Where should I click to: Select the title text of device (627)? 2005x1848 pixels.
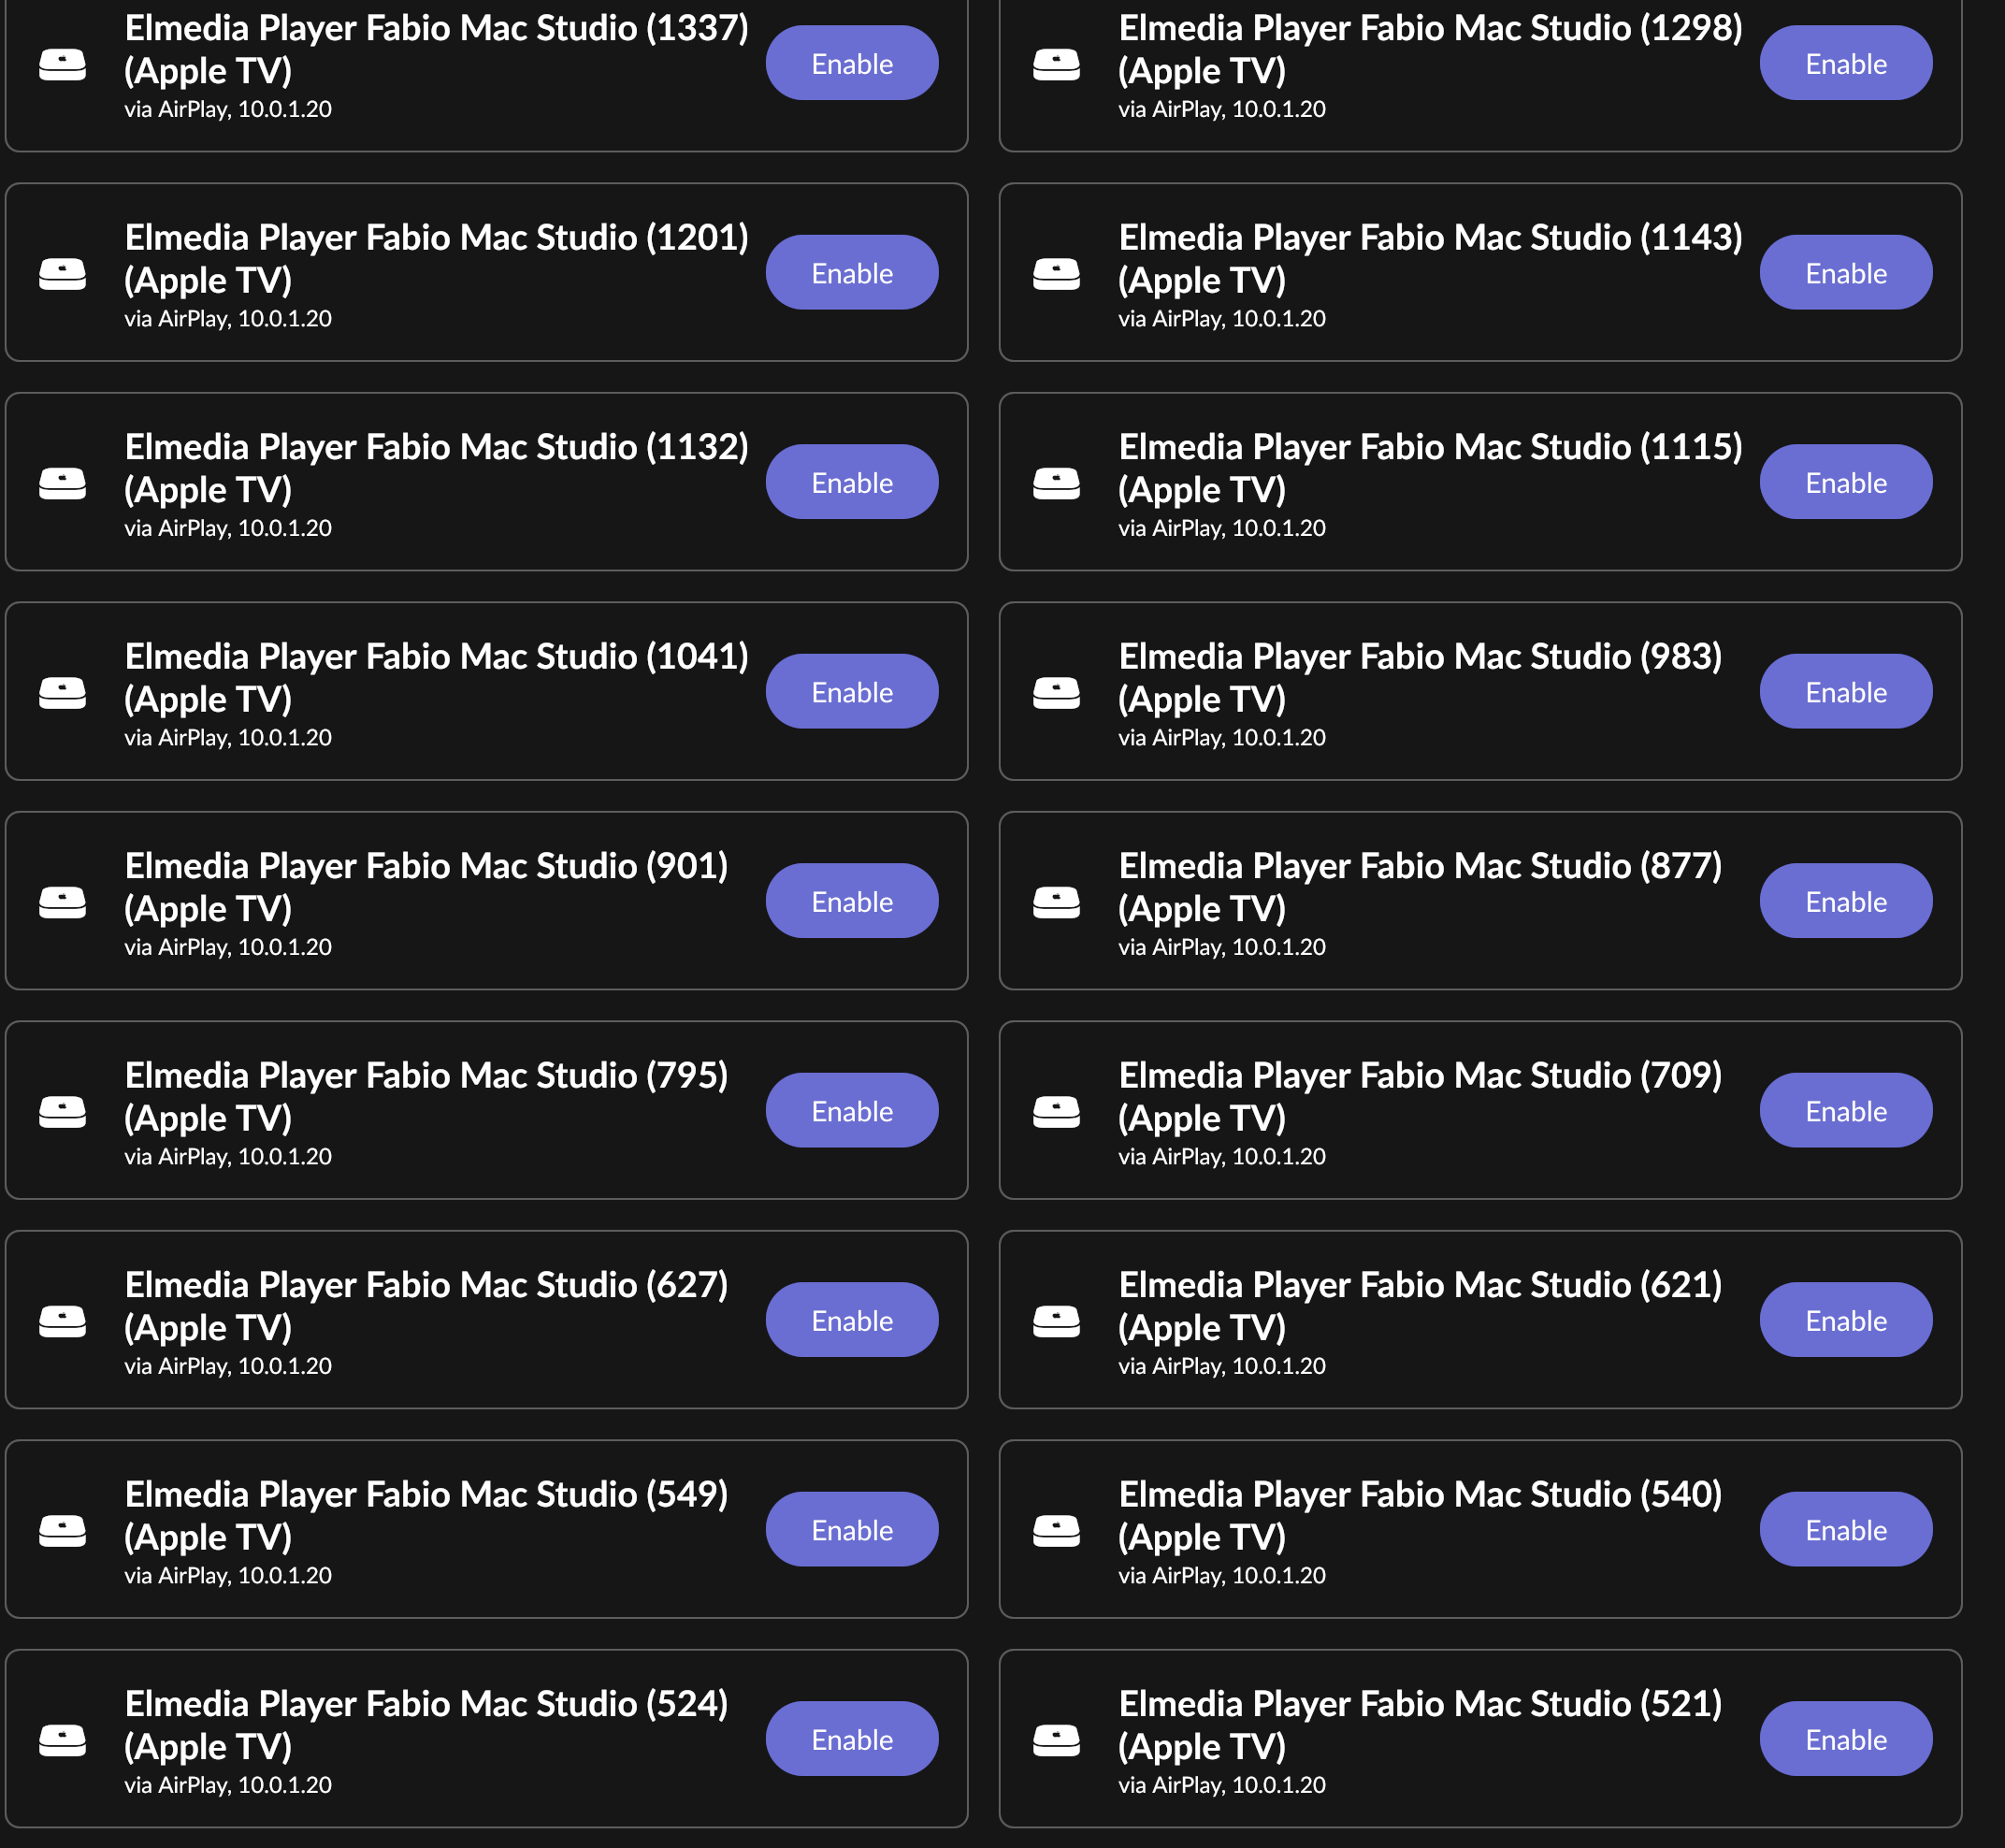[x=426, y=1306]
